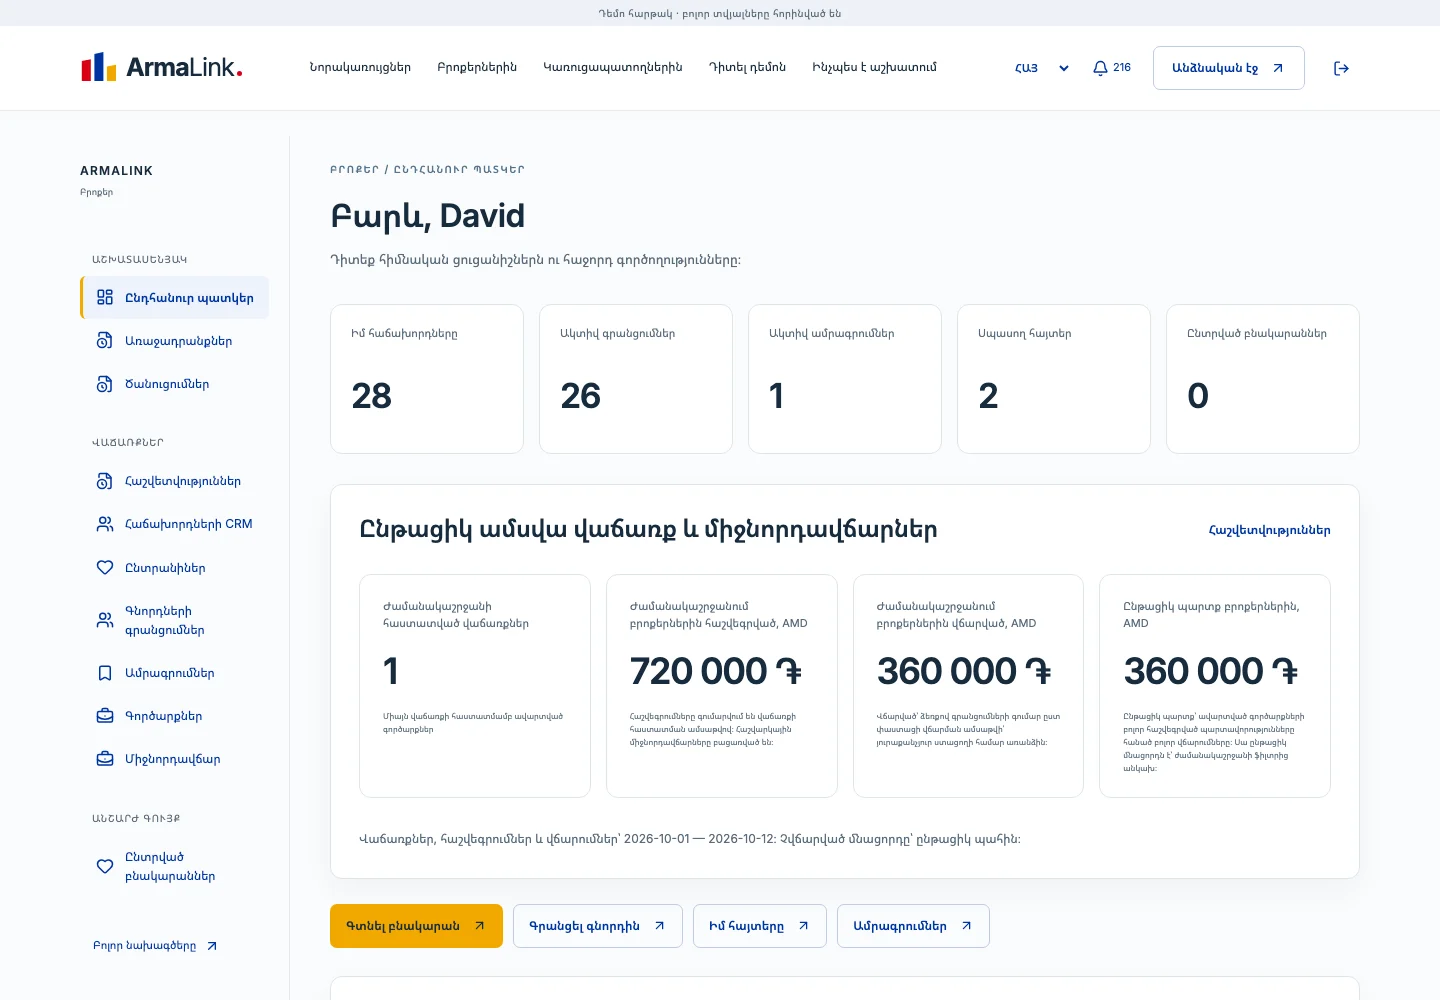Viewport: 1440px width, 1000px height.
Task: Click the 720 000 ֏ accrued amount
Action: (716, 671)
